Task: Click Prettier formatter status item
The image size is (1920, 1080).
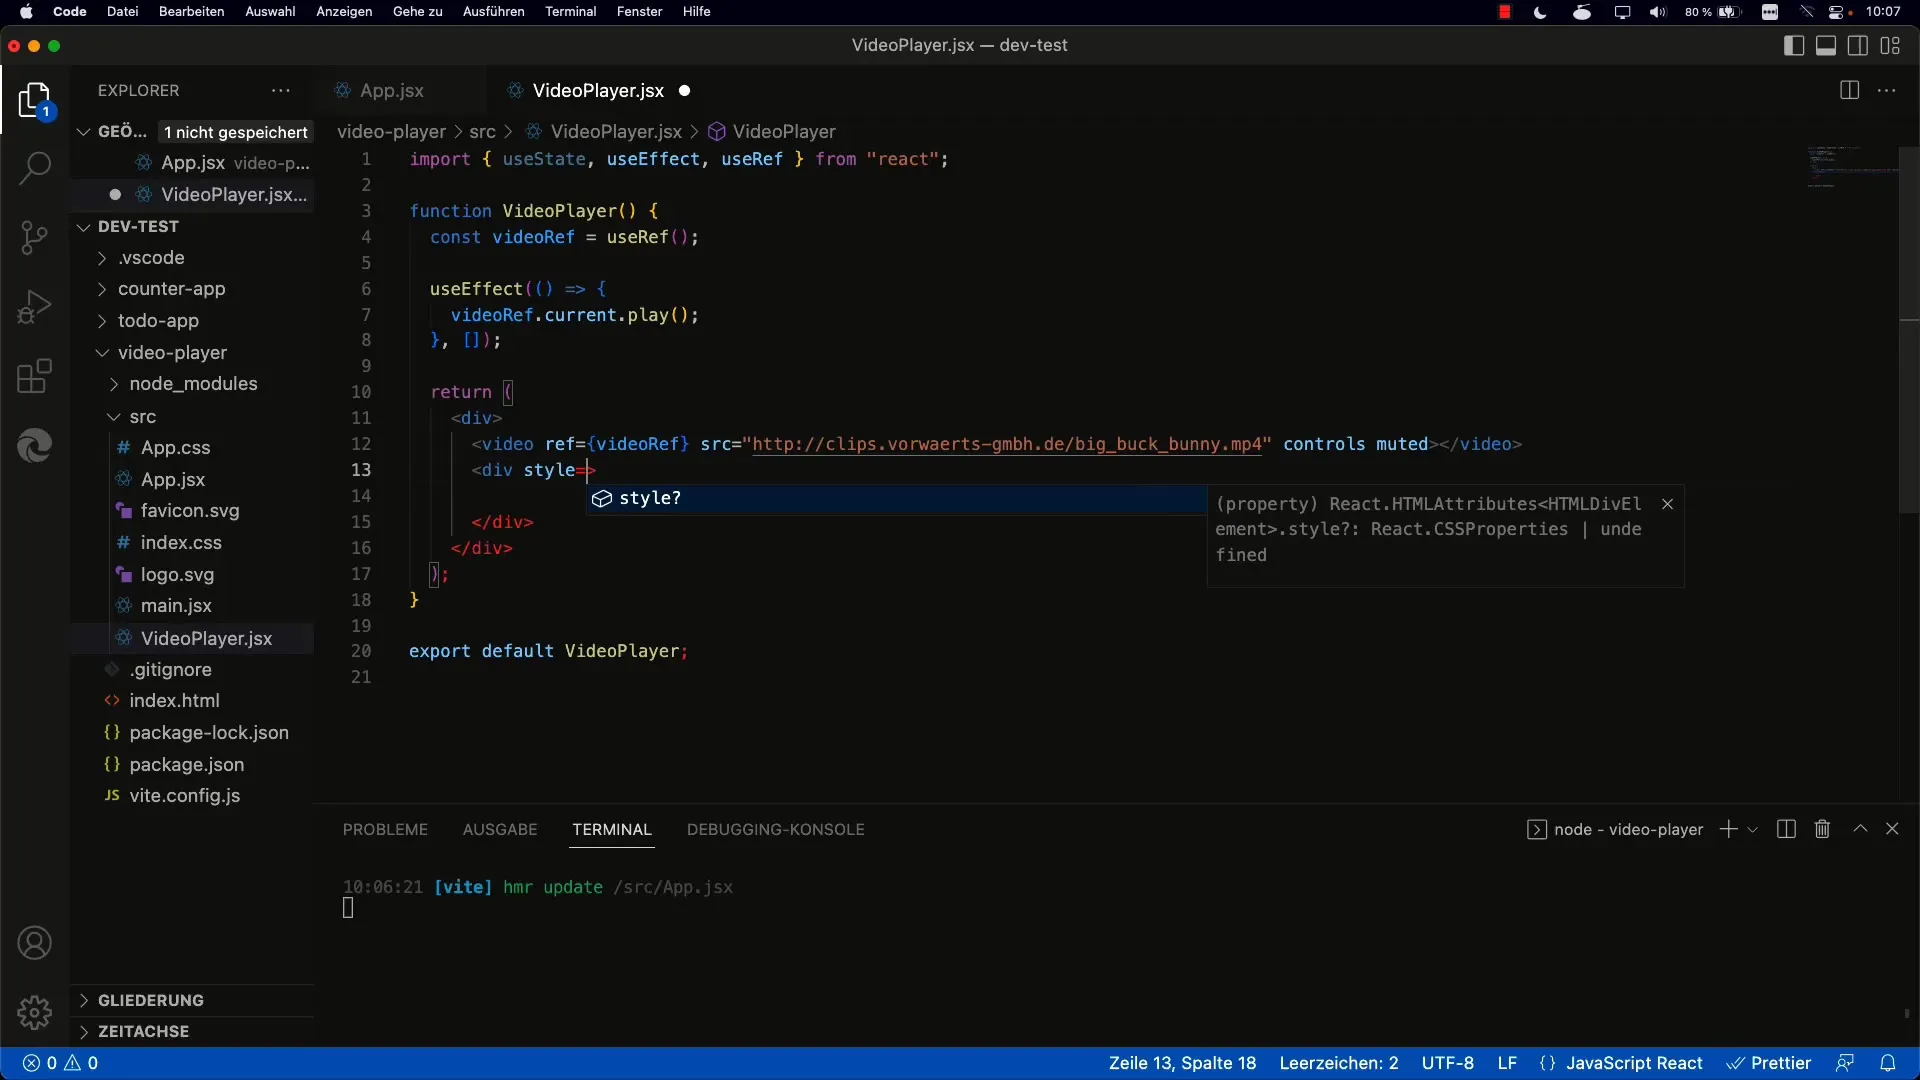Action: click(x=1769, y=1063)
